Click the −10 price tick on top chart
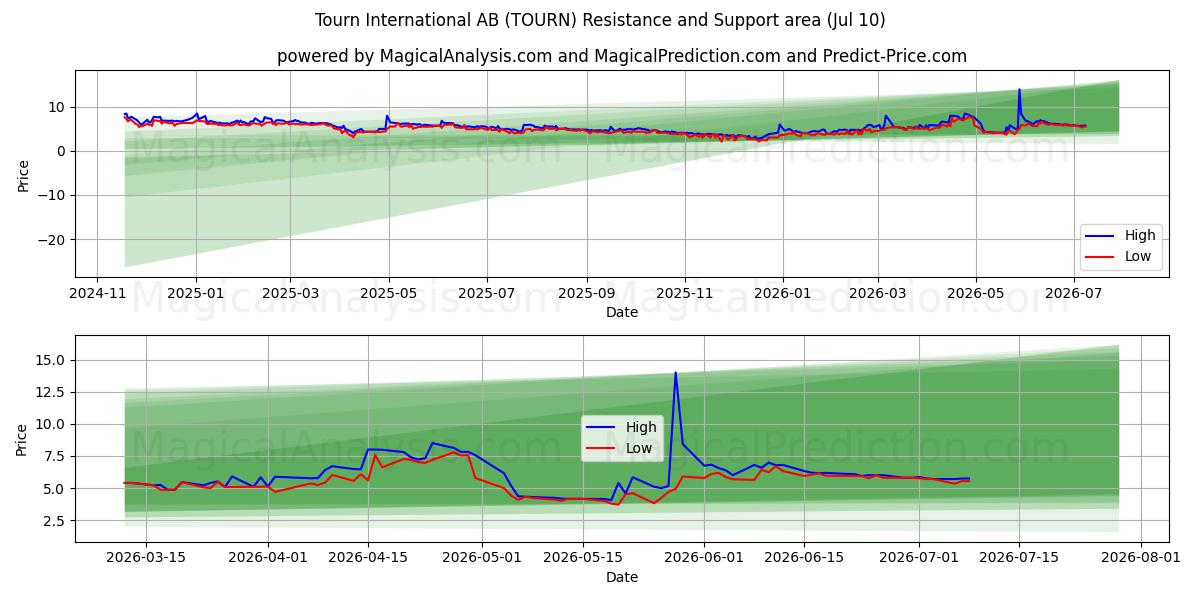 pyautogui.click(x=50, y=196)
